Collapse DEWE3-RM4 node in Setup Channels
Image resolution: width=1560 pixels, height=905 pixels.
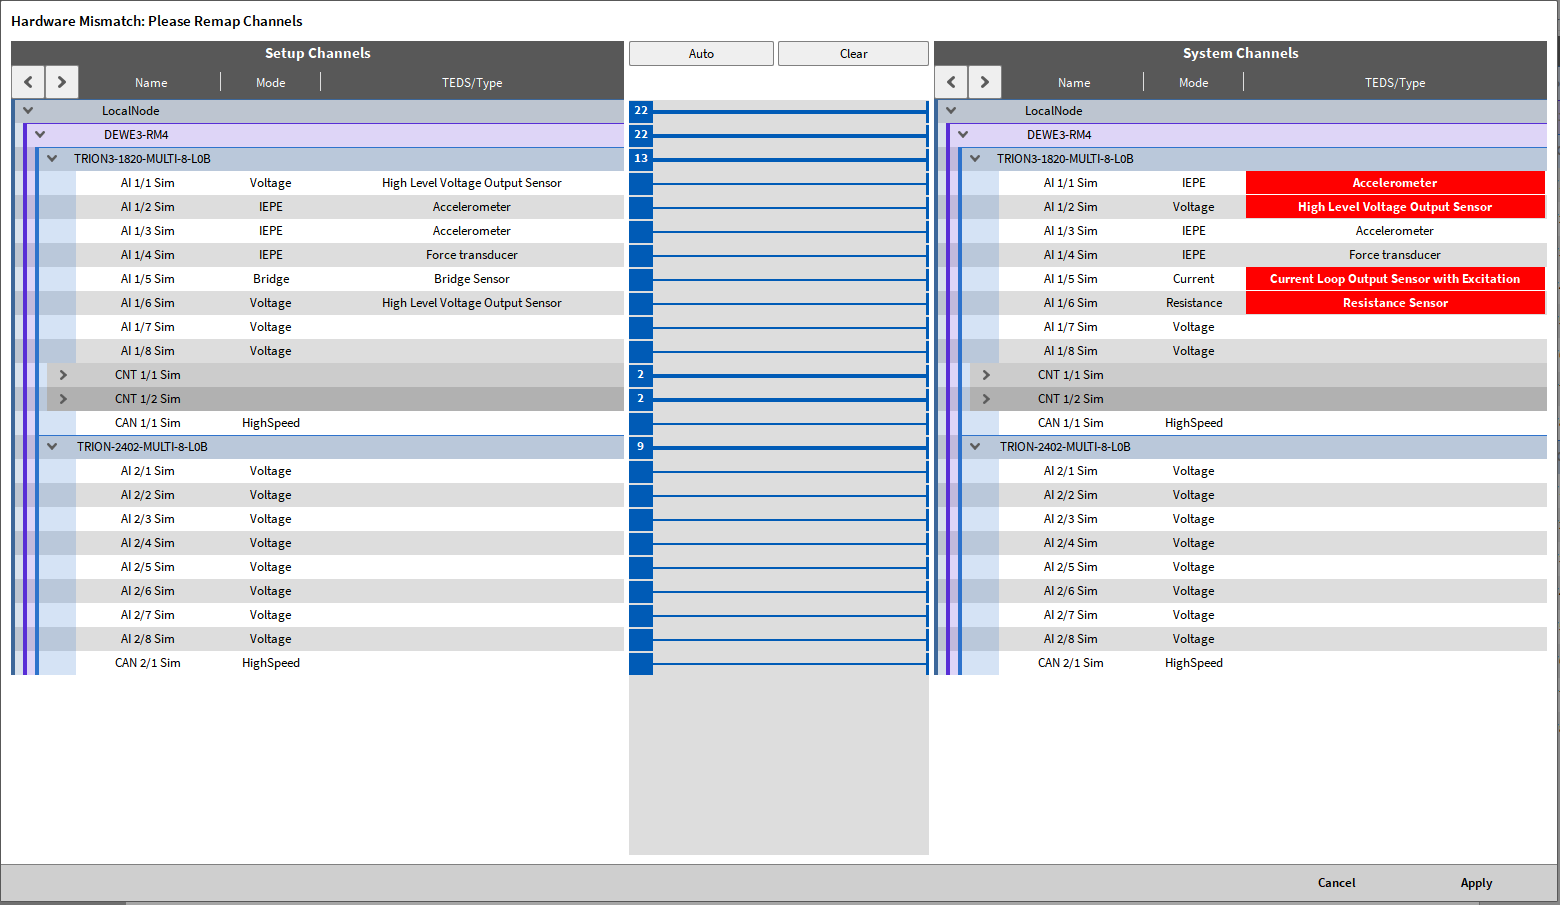click(x=40, y=135)
